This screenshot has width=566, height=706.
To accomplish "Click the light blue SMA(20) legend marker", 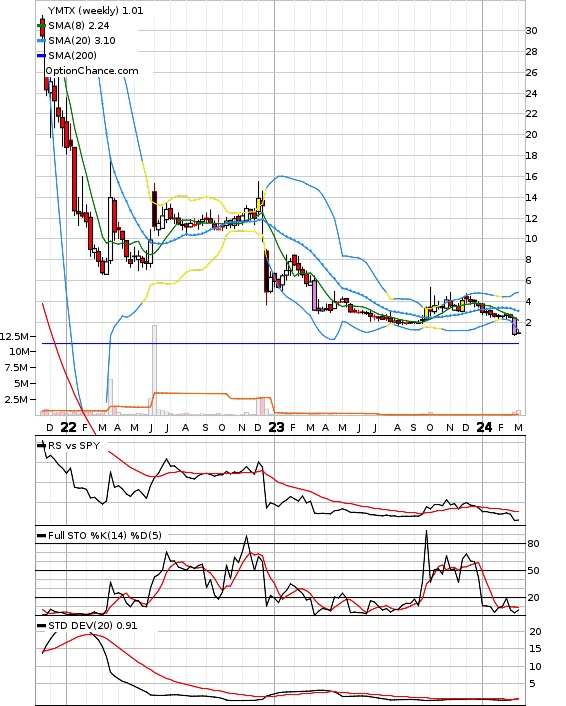I will [41, 41].
